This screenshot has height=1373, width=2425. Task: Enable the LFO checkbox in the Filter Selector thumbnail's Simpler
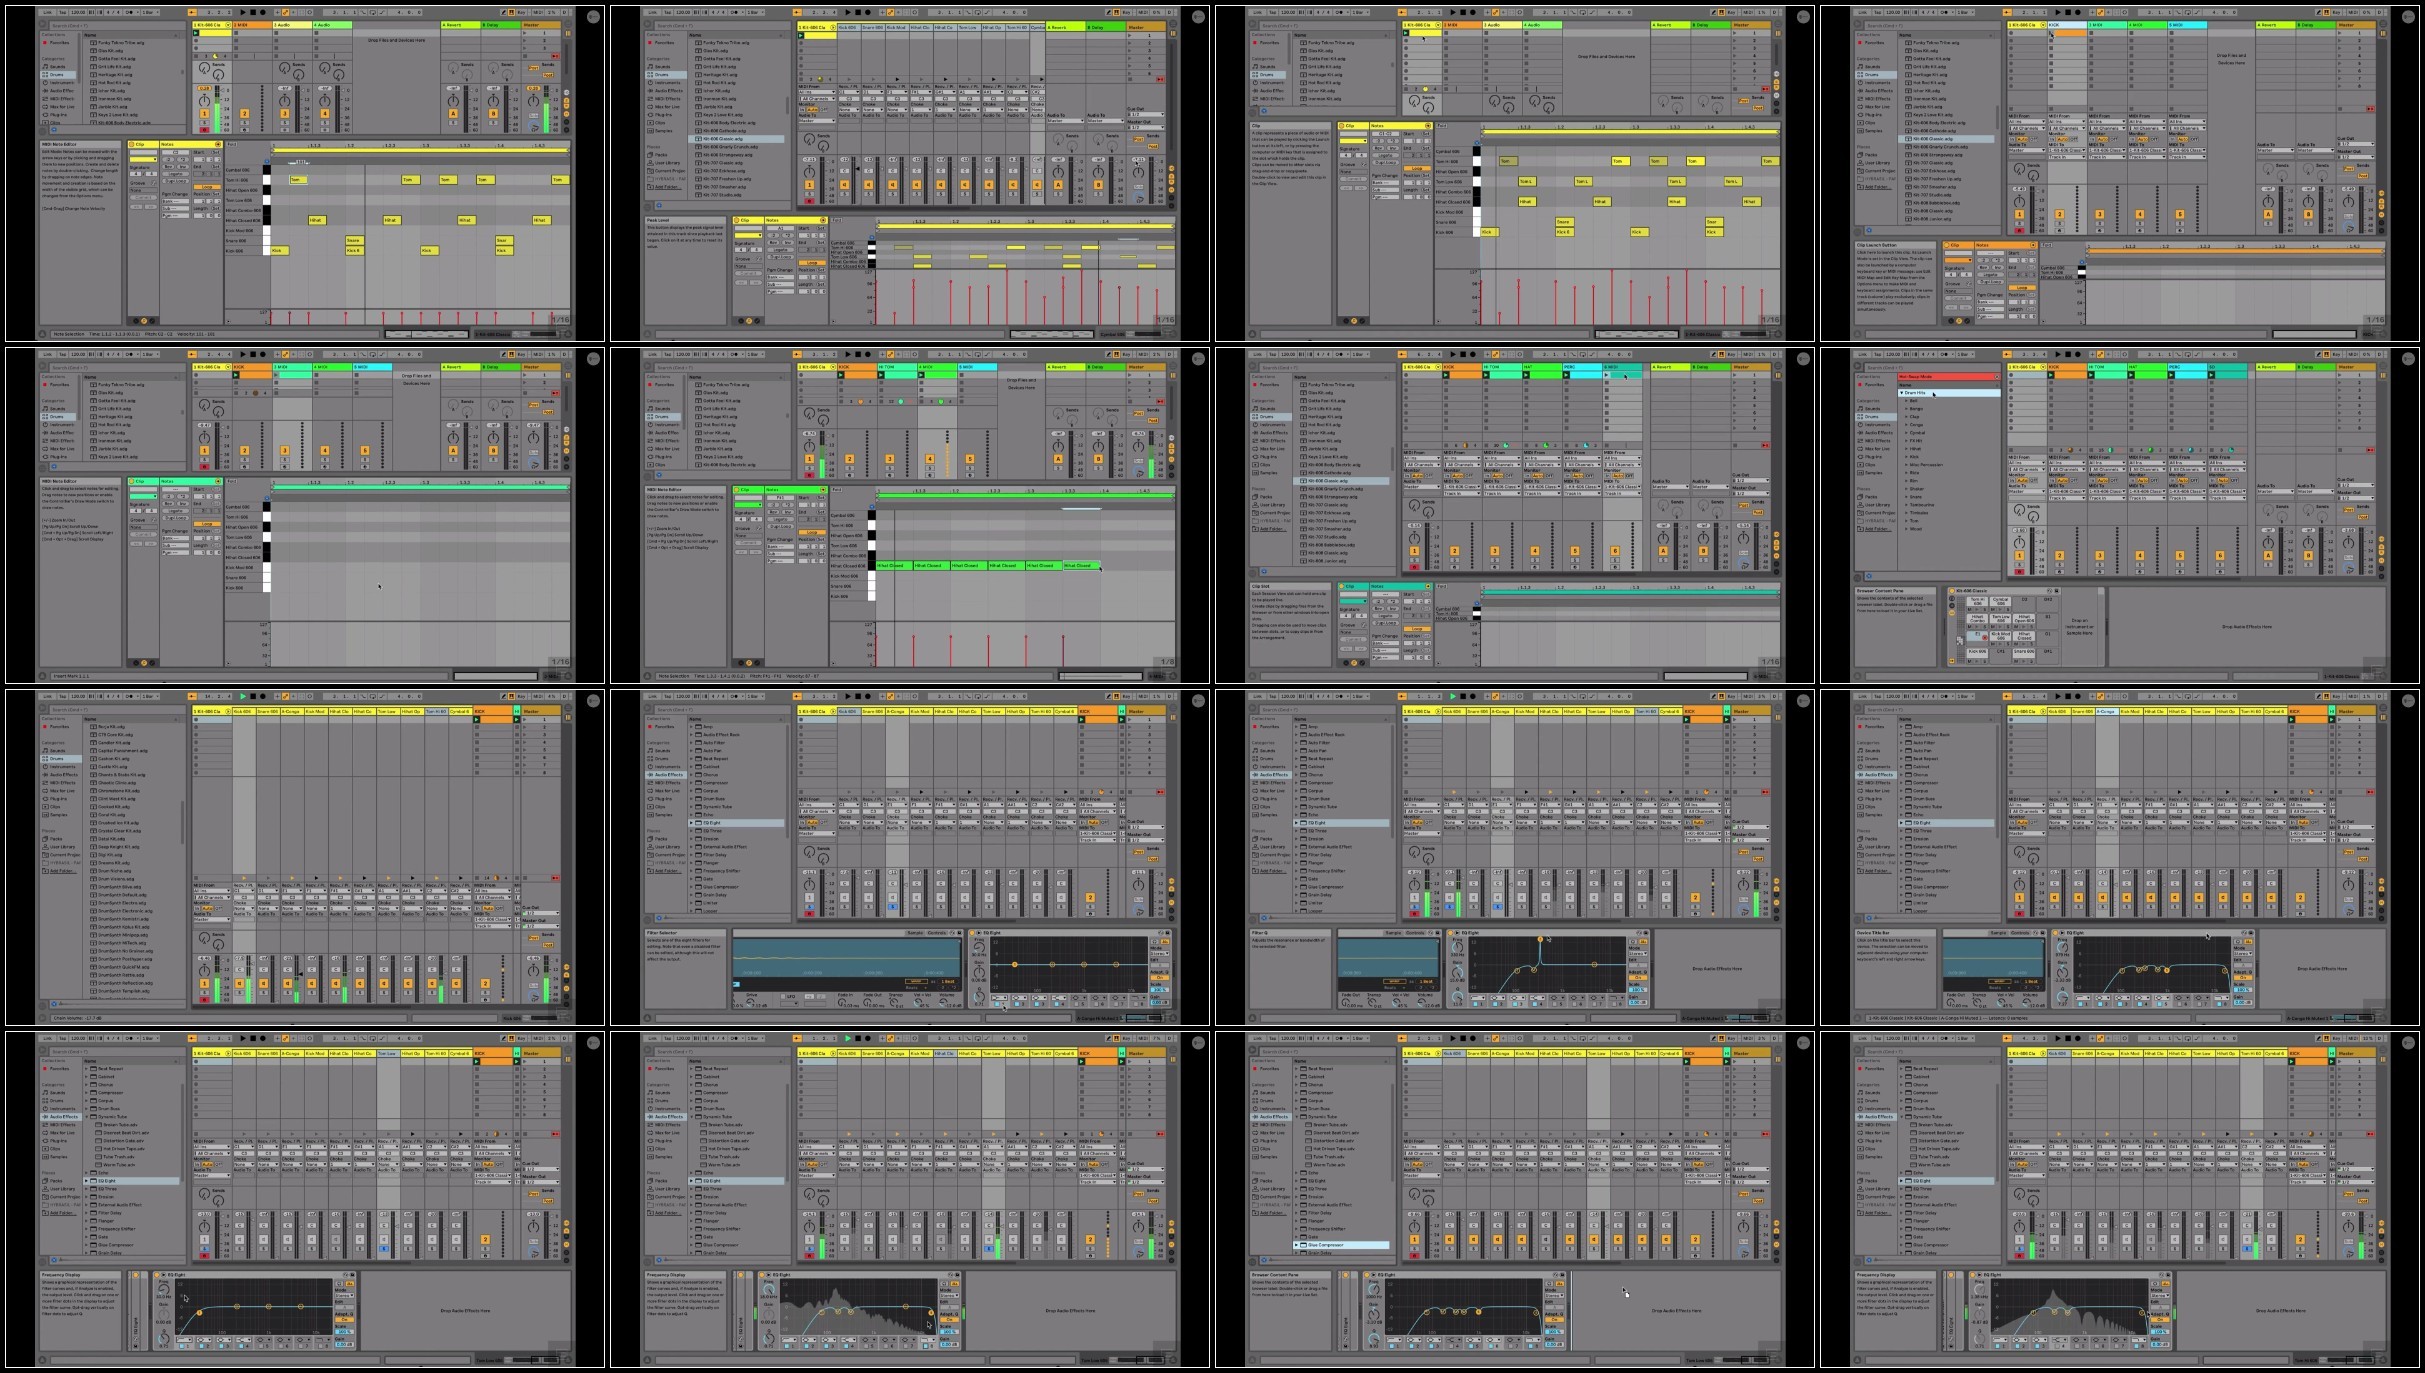coord(783,997)
